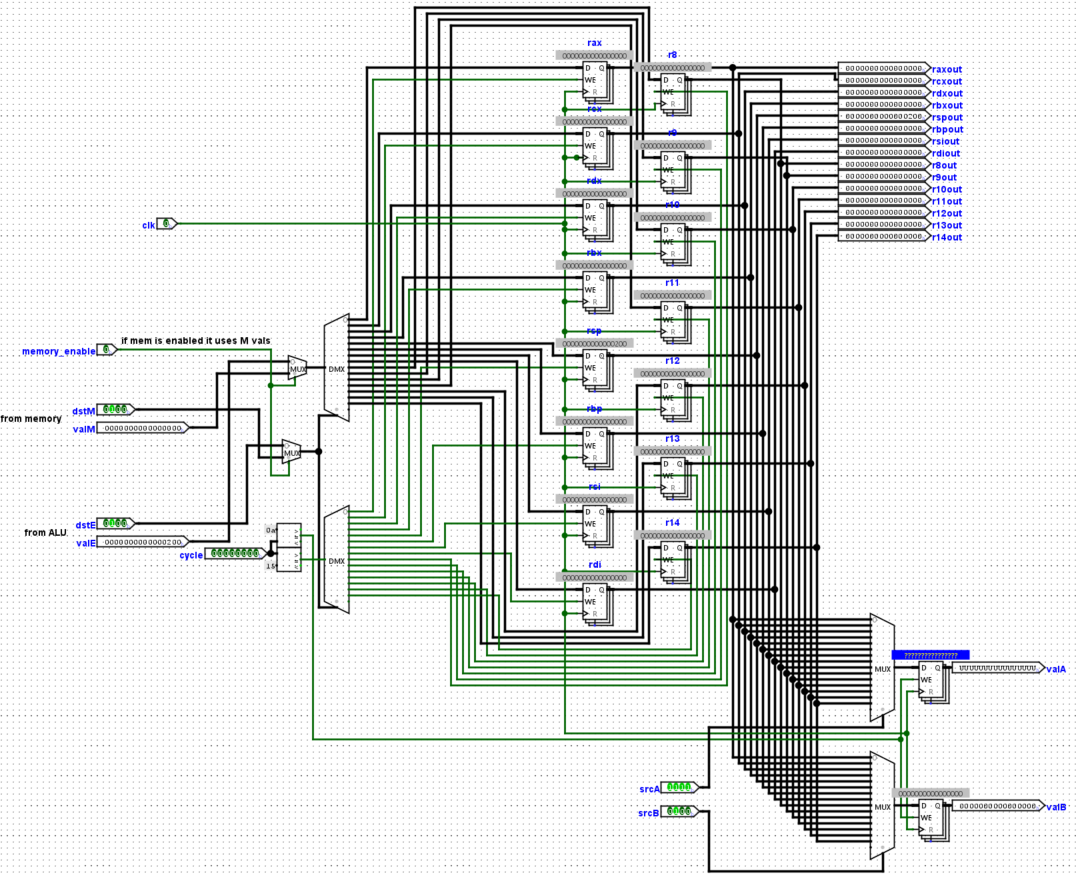Select the valE input pin value
This screenshot has height=875, width=1076.
(143, 542)
